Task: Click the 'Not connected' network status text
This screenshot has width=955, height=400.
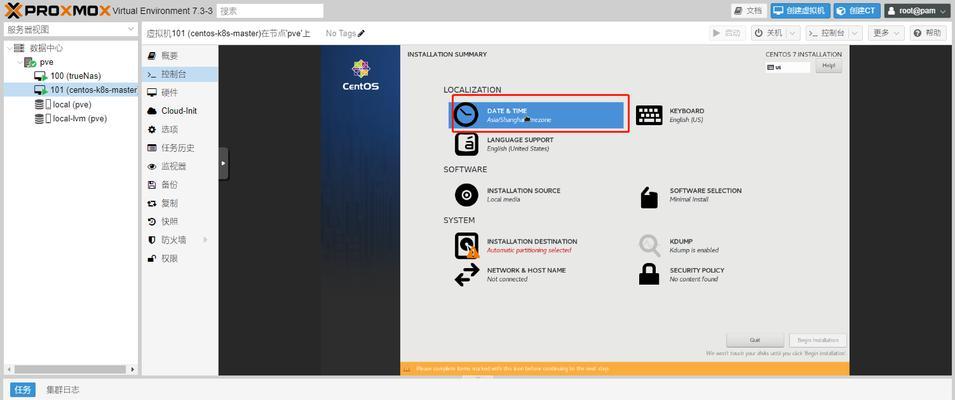Action: point(507,279)
